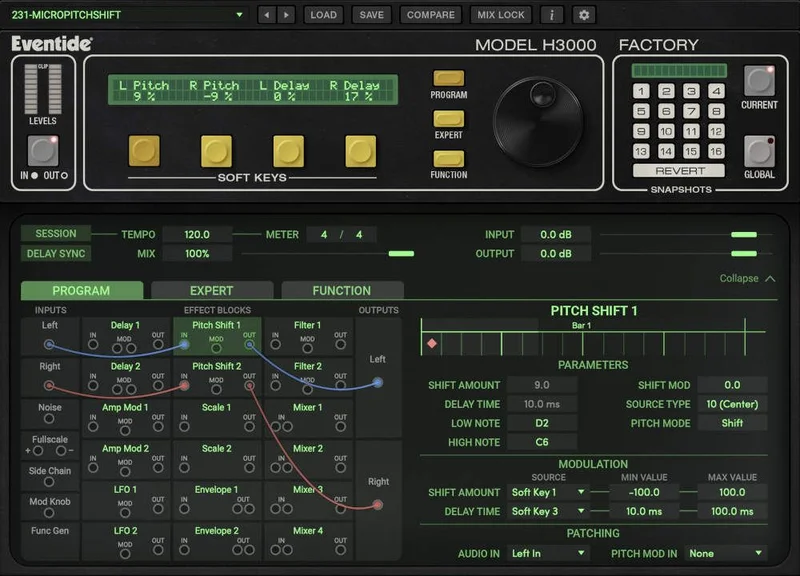This screenshot has height=576, width=800.
Task: Click the Right output patch jack
Action: pos(378,505)
